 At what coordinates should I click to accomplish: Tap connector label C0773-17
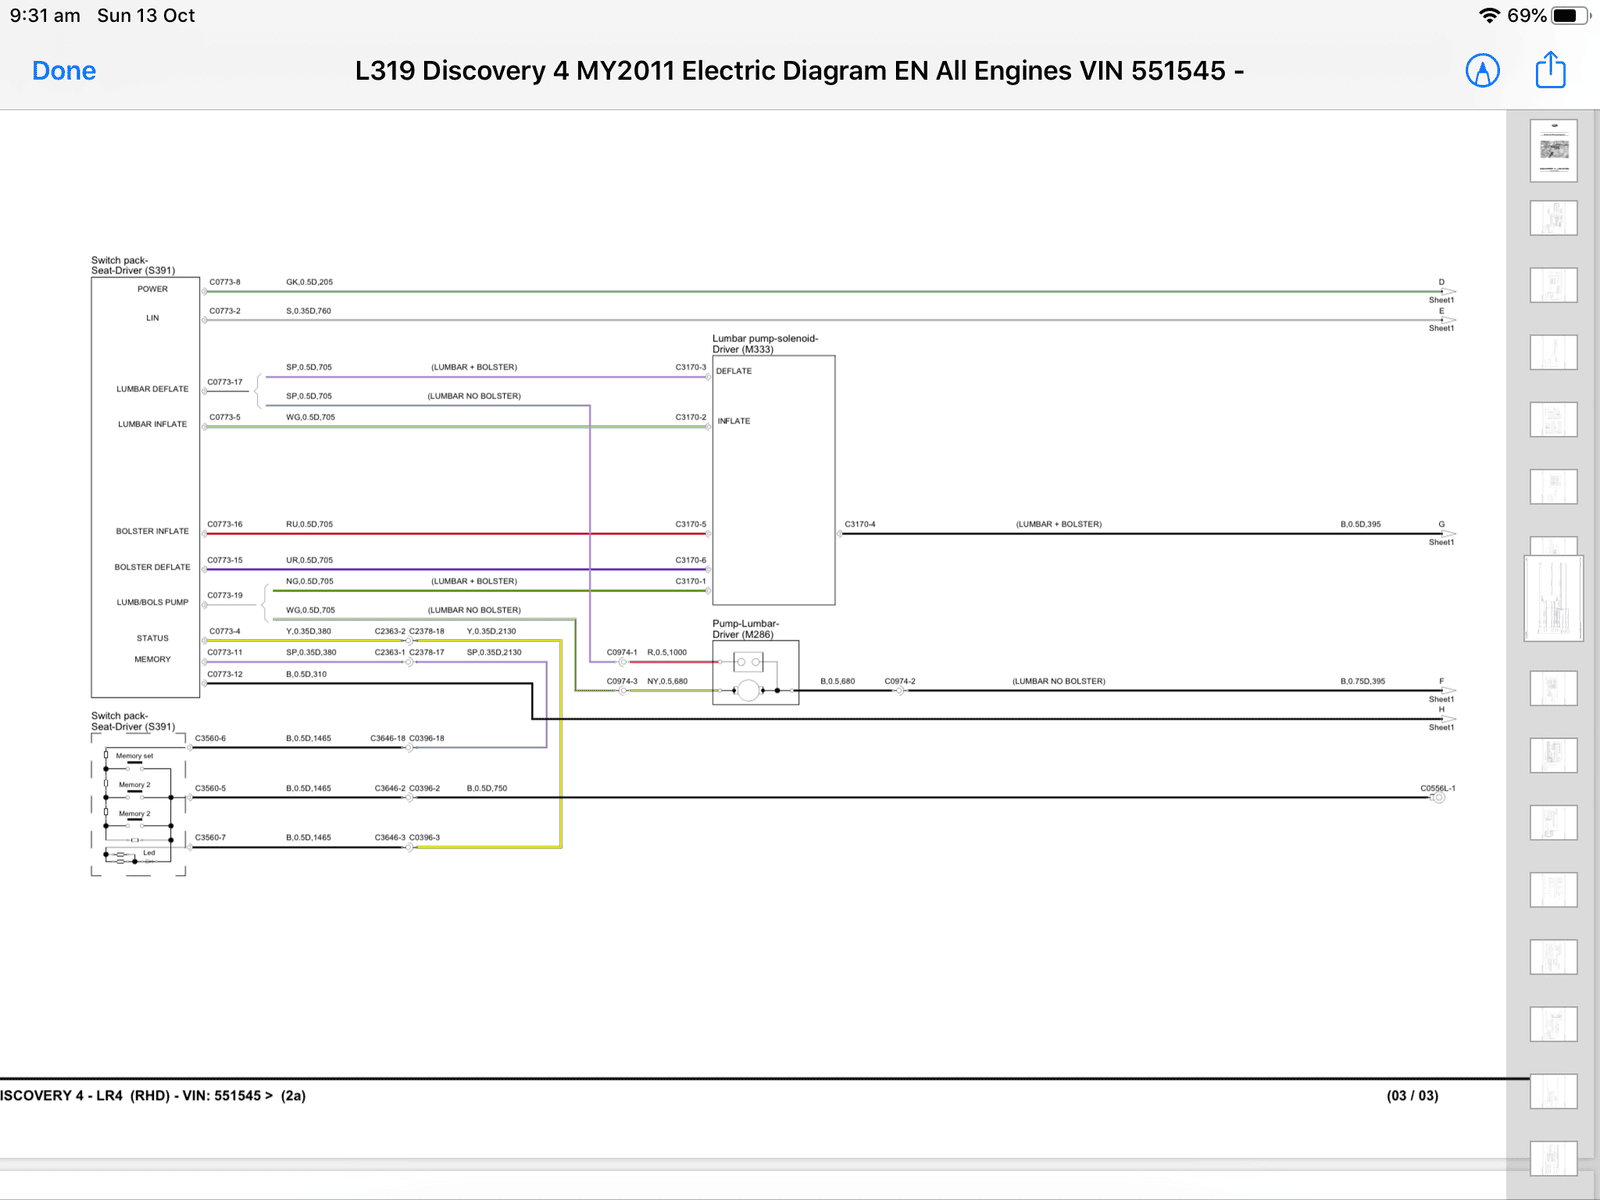(x=225, y=382)
